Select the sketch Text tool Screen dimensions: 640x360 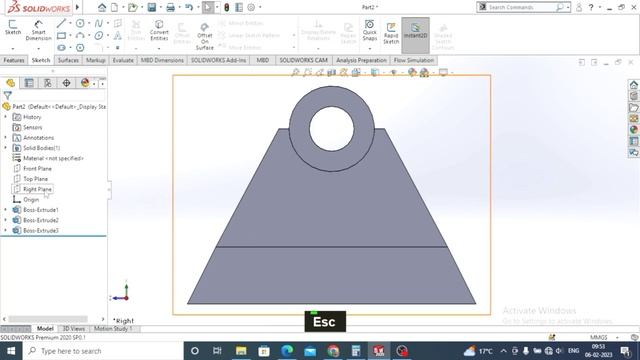pyautogui.click(x=118, y=36)
